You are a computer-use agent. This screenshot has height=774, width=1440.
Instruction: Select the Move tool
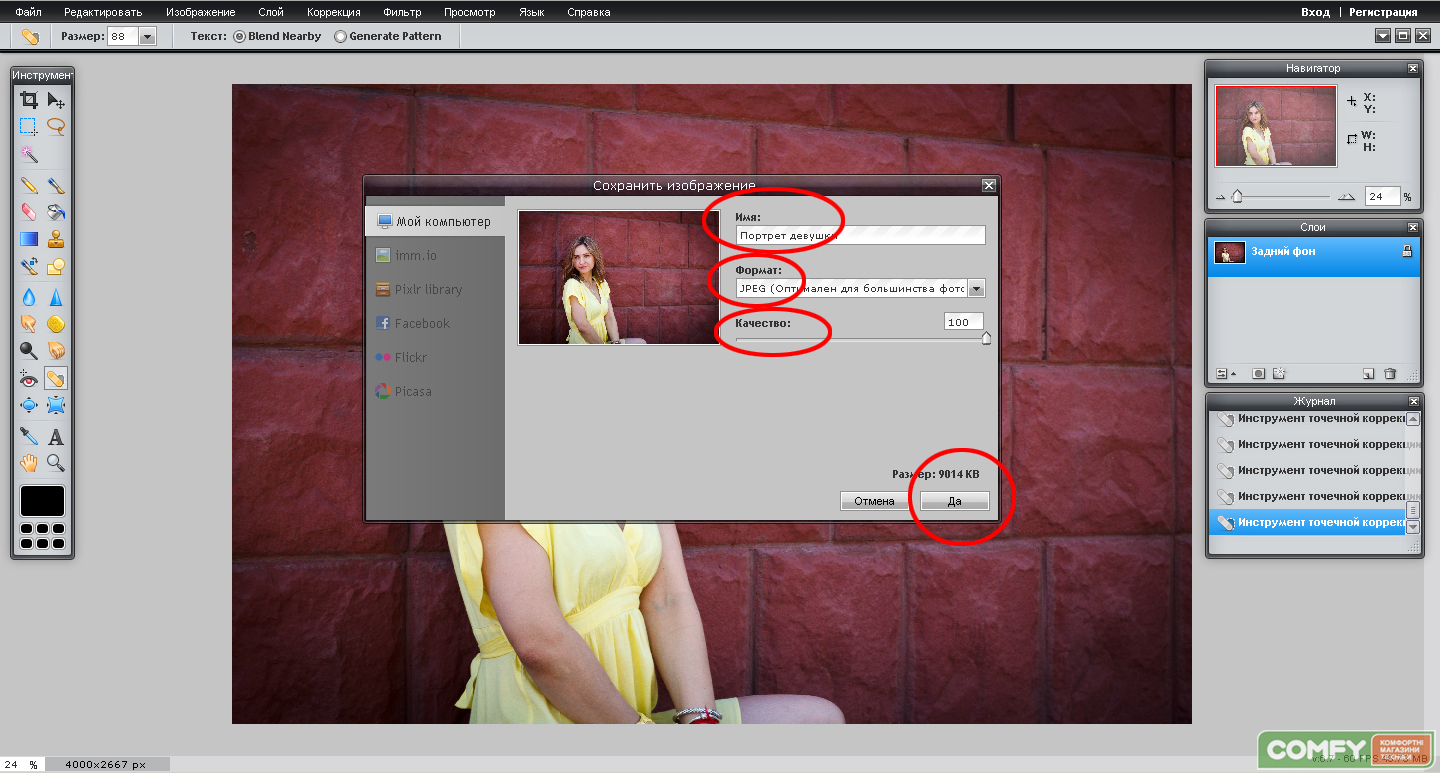pyautogui.click(x=56, y=99)
